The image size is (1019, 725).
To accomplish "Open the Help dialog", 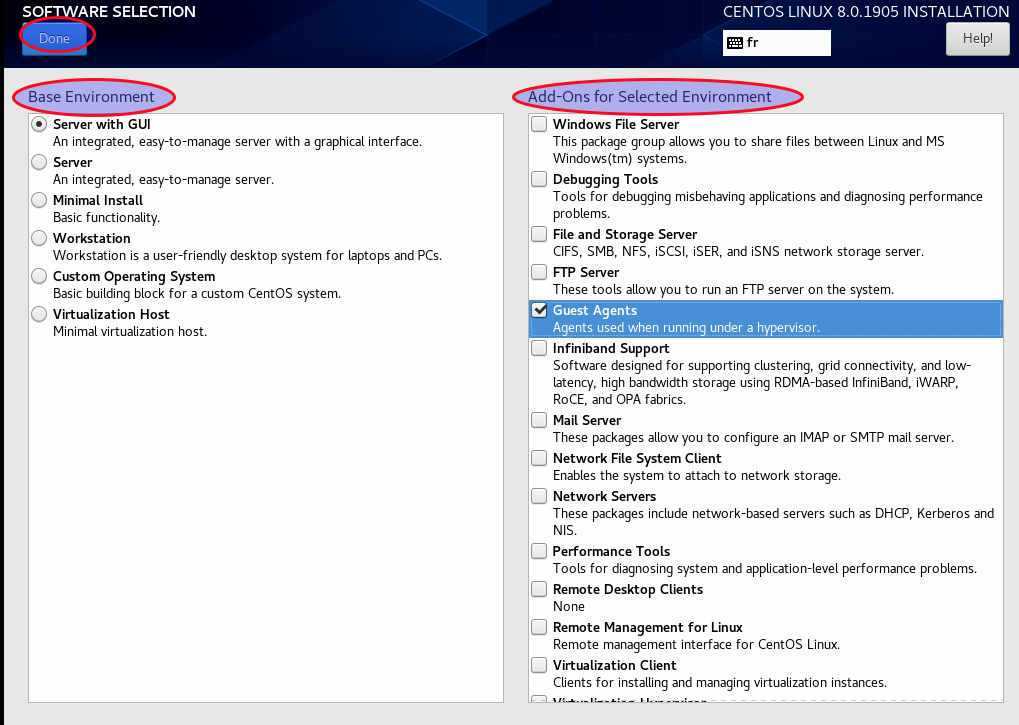I will [x=977, y=39].
